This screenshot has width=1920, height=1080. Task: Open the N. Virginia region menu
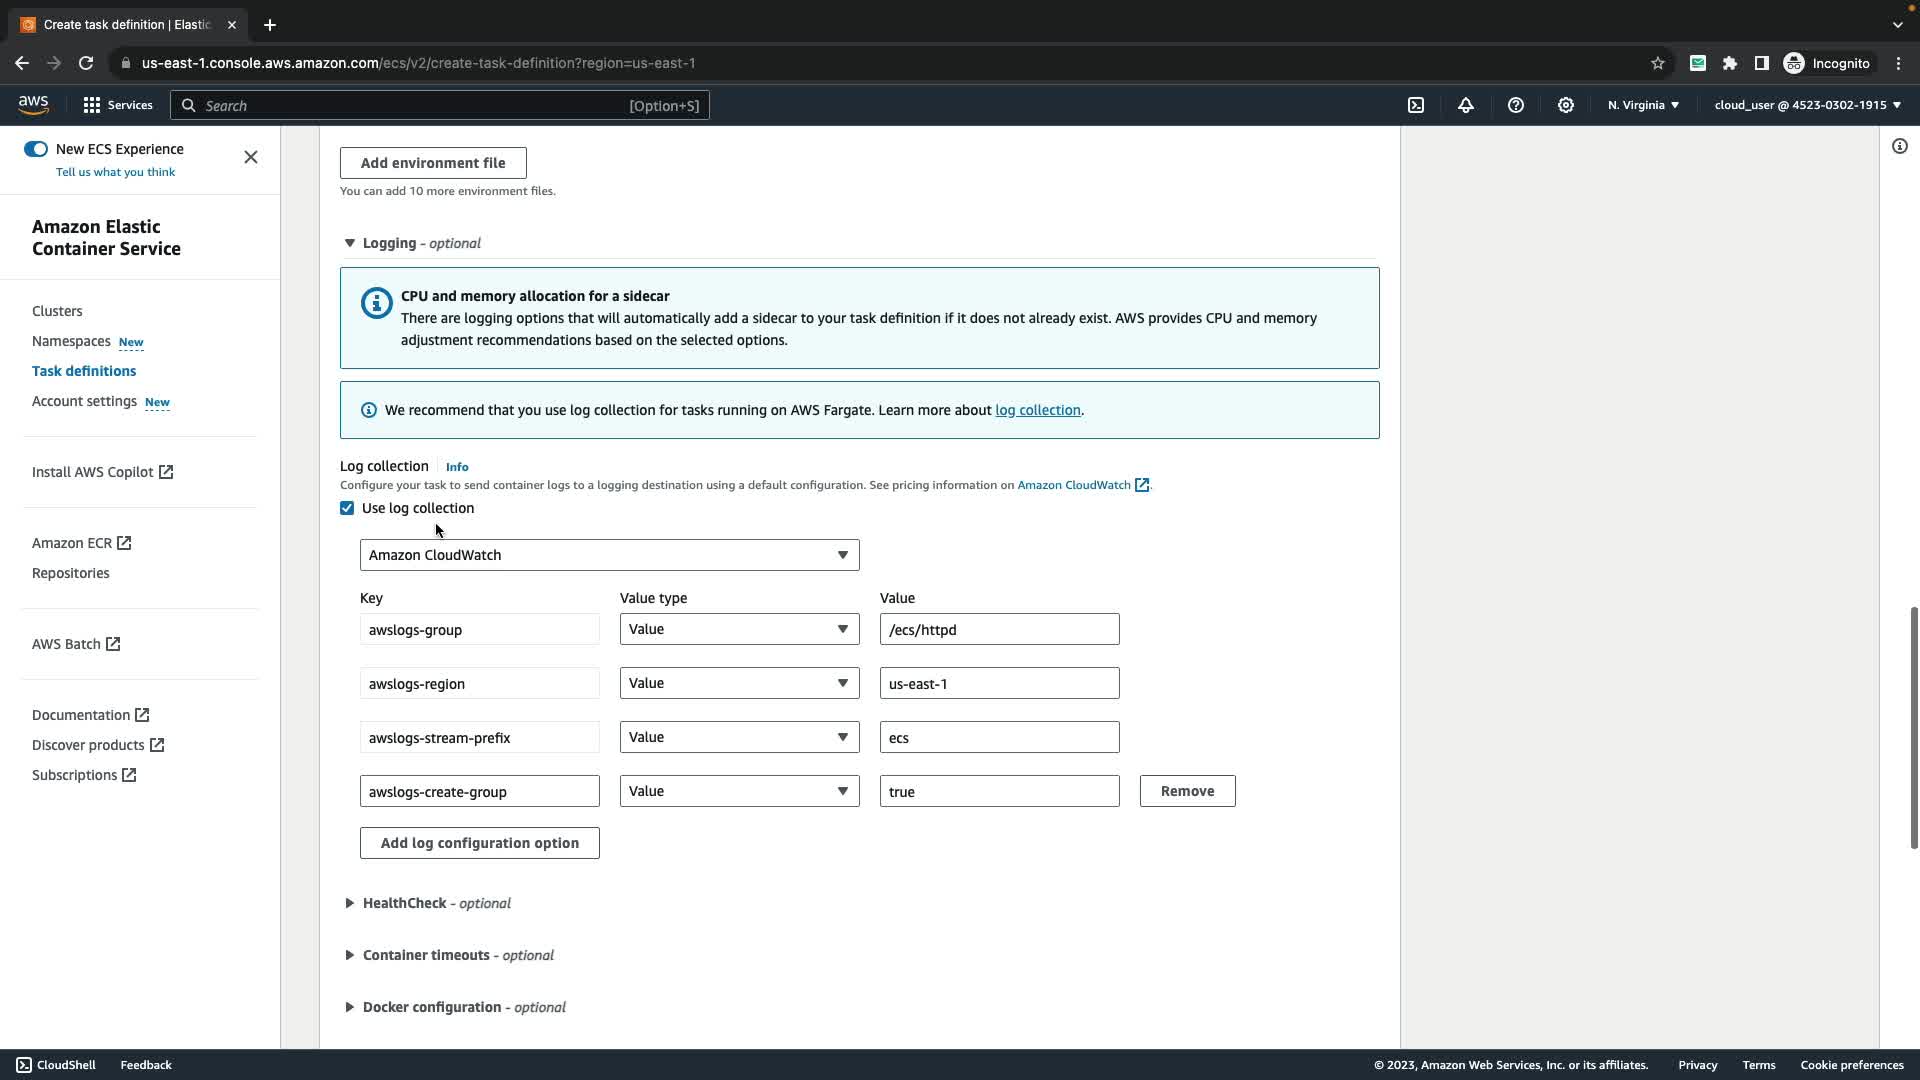point(1643,105)
